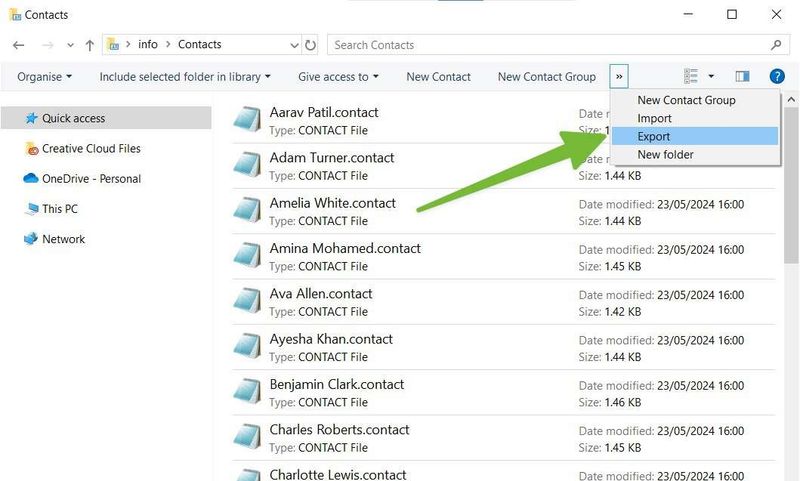Click the Forward navigation arrow
The image size is (800, 481).
coord(48,45)
